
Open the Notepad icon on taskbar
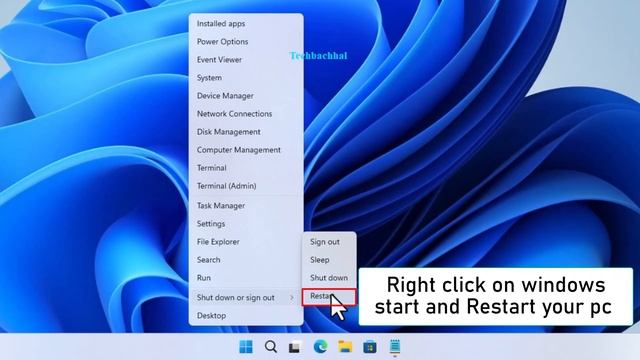coord(395,347)
